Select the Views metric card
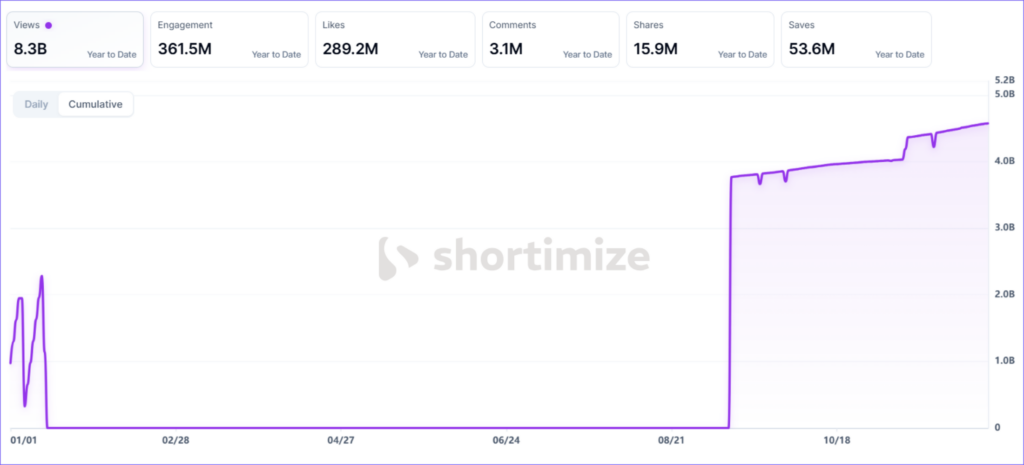Viewport: 1024px width, 465px height. pyautogui.click(x=75, y=40)
